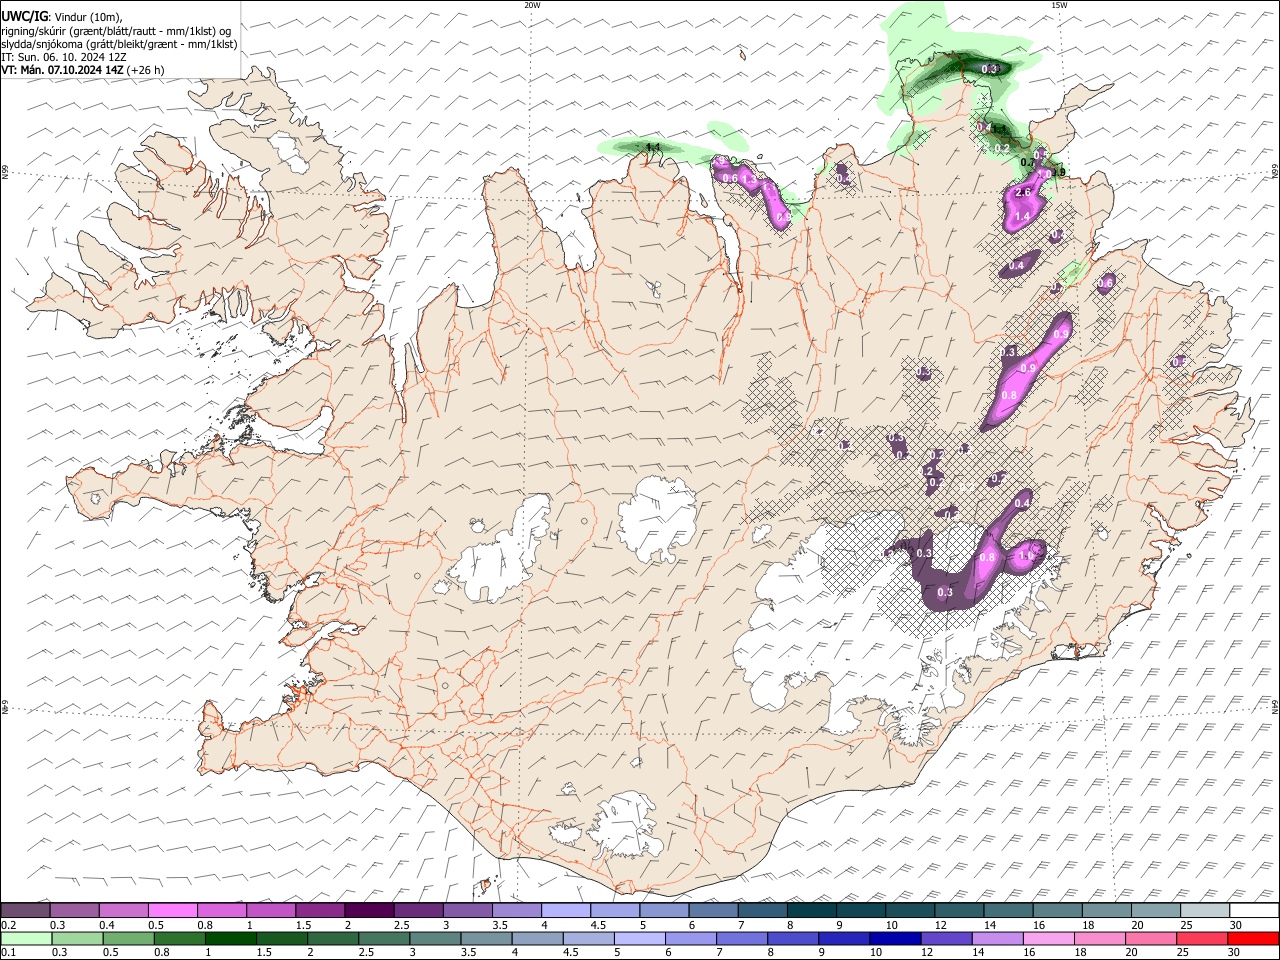Pick the light pink 16 swatch in the lower legend row
This screenshot has width=1280, height=960.
[x=1048, y=938]
